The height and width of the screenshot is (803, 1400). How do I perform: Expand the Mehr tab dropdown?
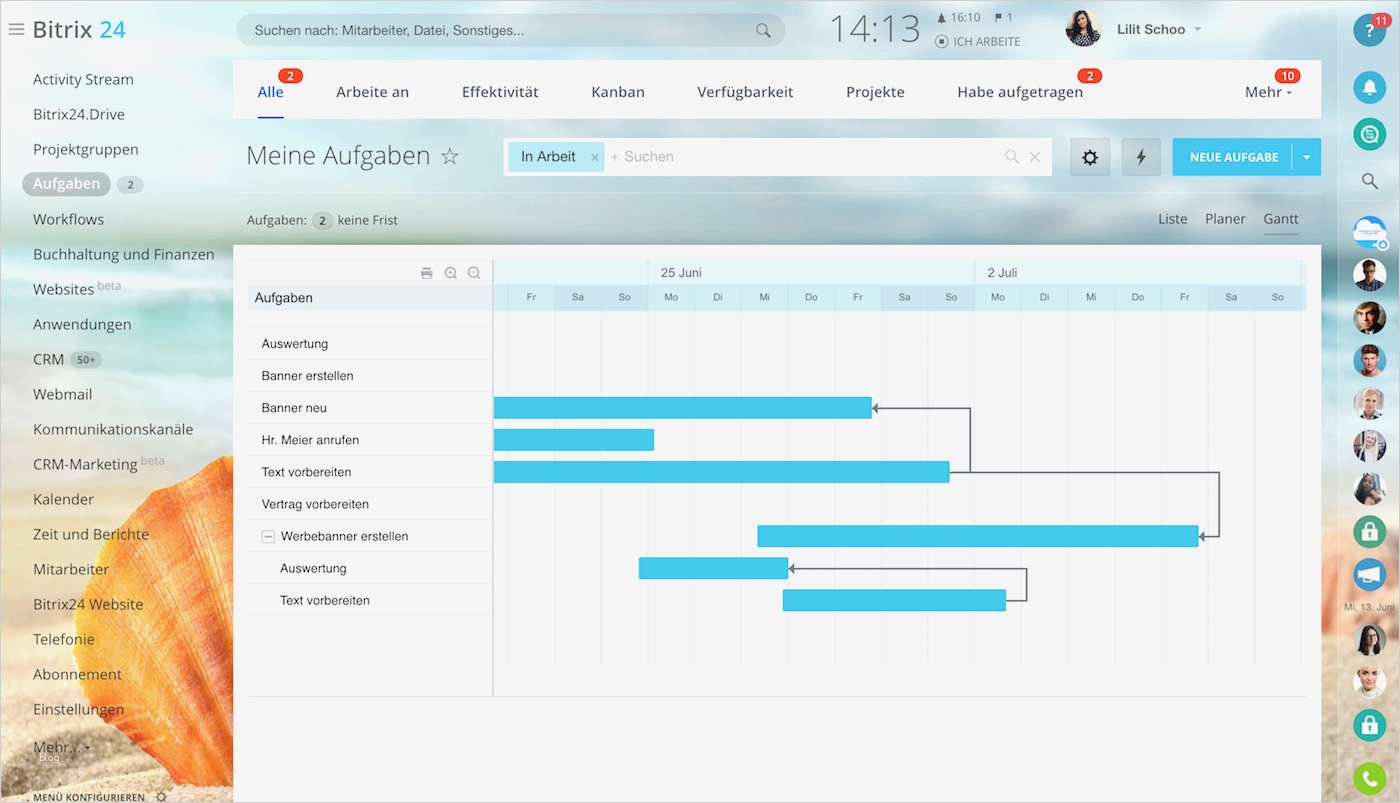point(1268,92)
